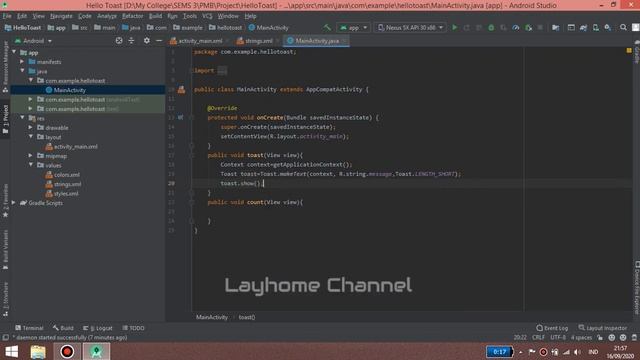Click Android Studio taskbar icon
The width and height of the screenshot is (640, 360).
[x=96, y=351]
